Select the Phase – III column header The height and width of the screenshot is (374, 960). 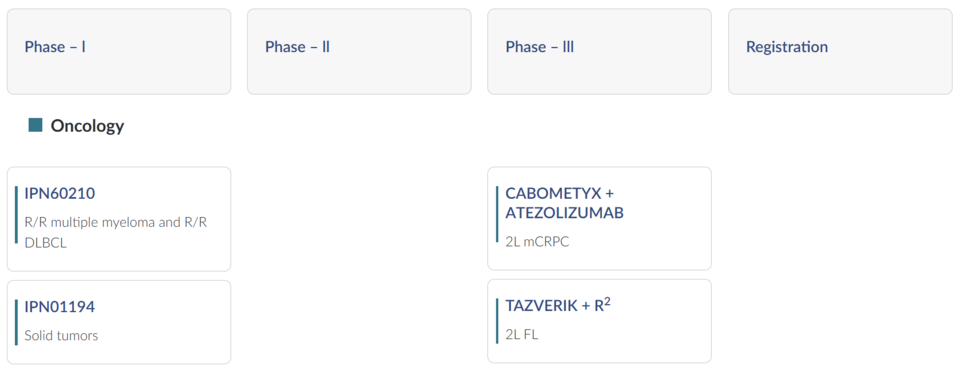[599, 51]
